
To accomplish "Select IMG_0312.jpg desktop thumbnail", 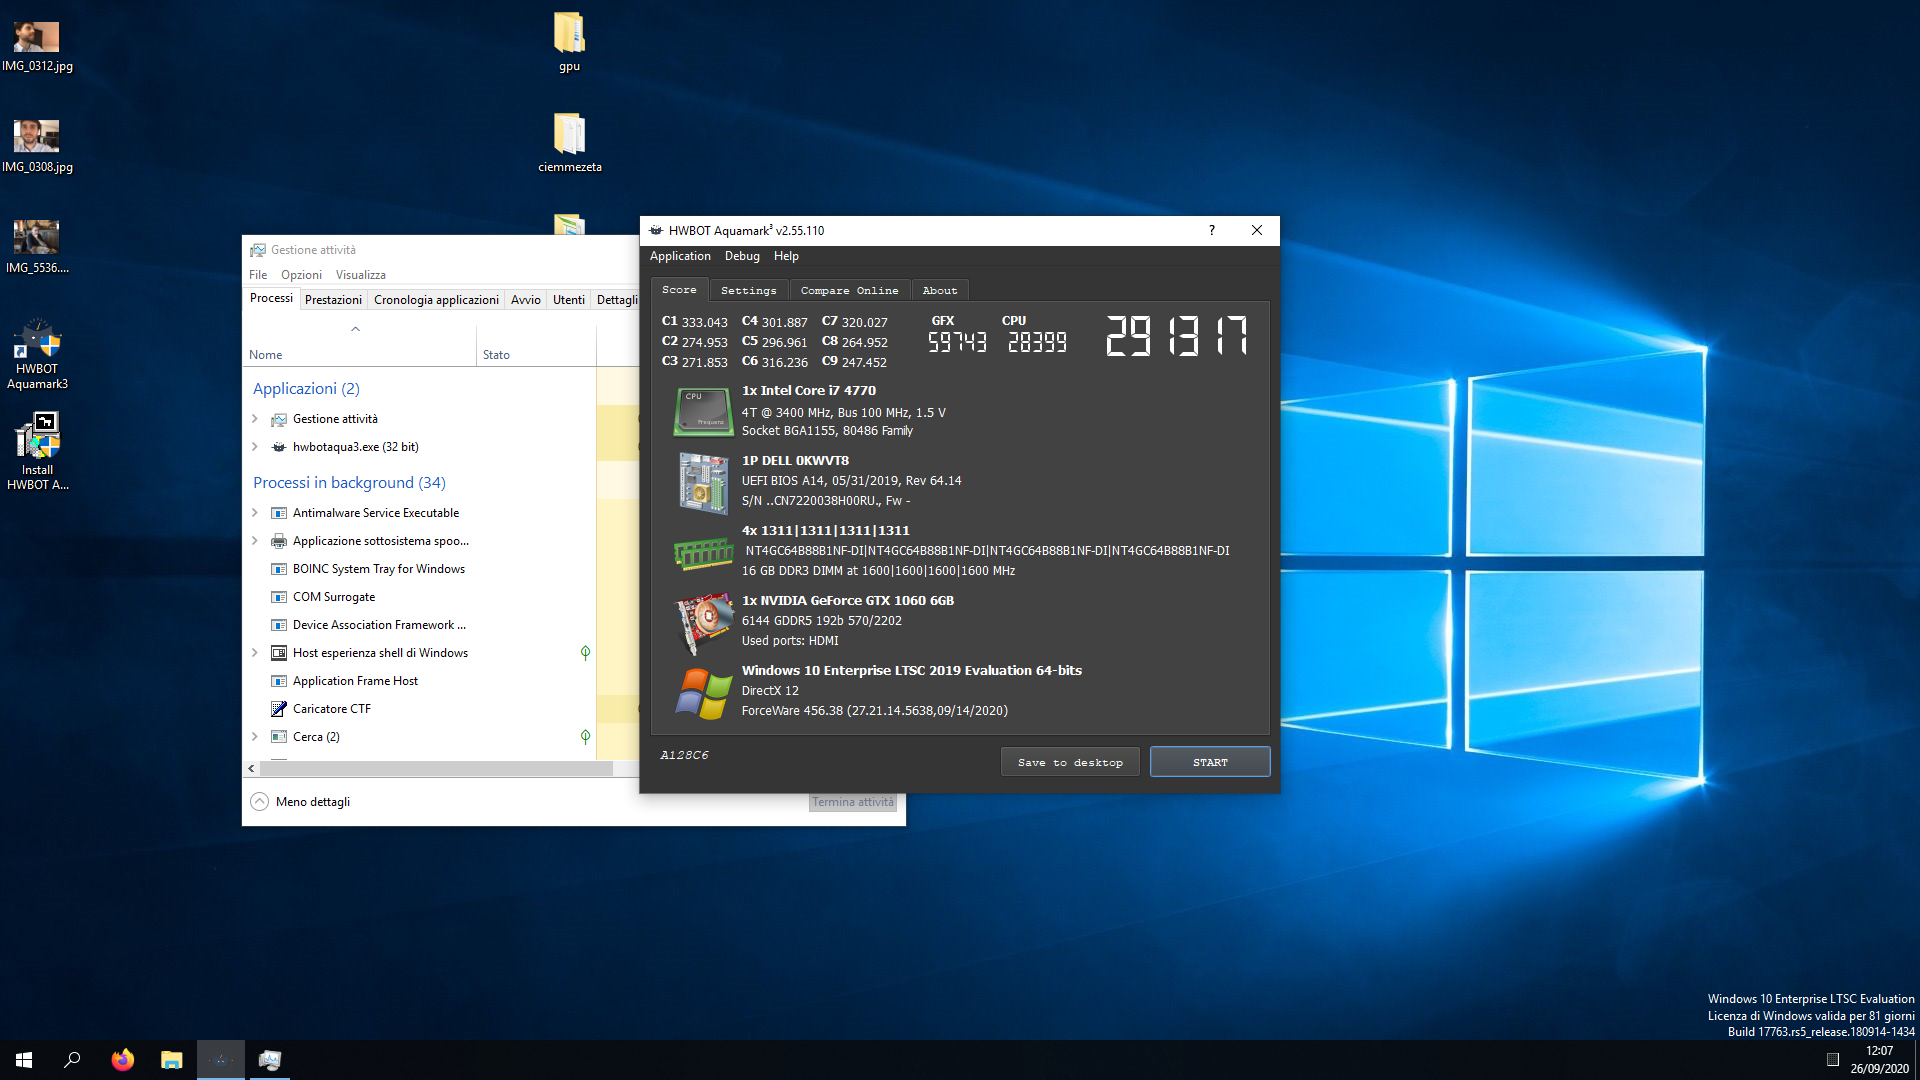I will 37,46.
